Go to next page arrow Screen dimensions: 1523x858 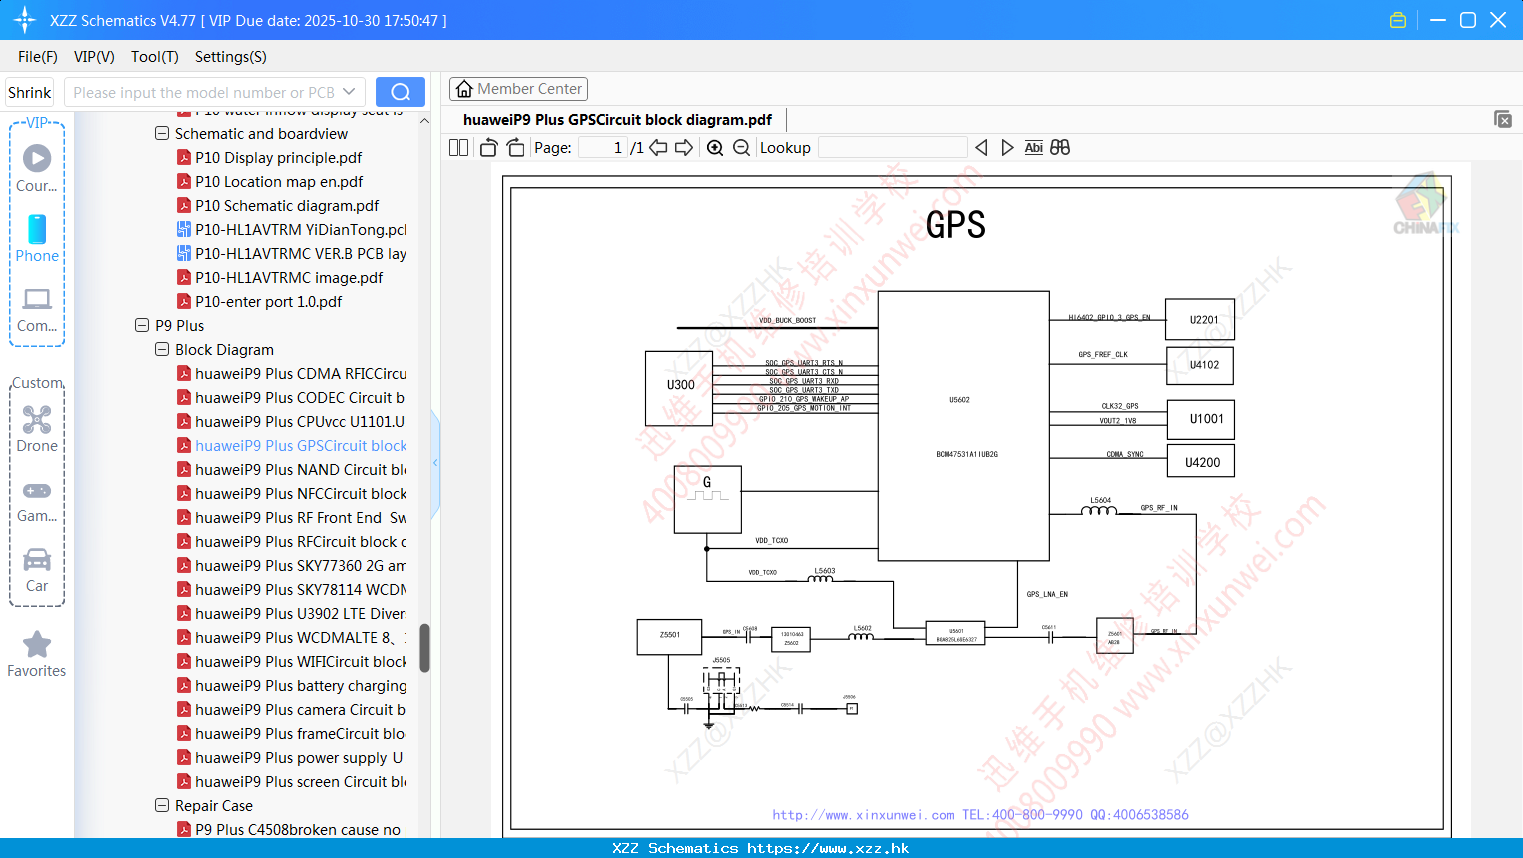pos(684,148)
